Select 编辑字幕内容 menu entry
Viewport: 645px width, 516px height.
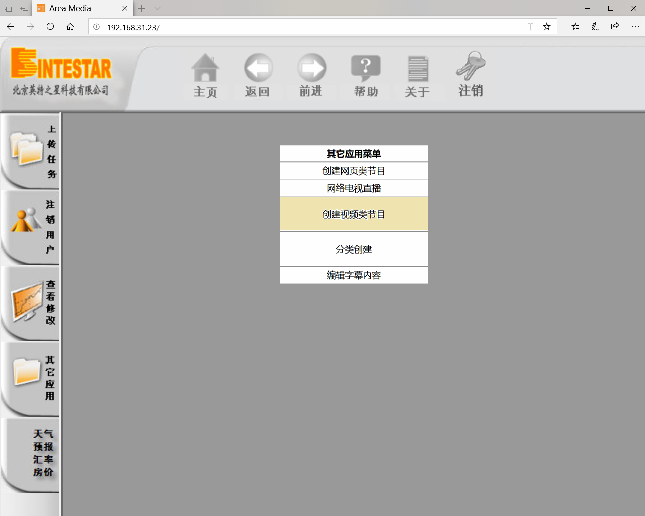(x=354, y=275)
